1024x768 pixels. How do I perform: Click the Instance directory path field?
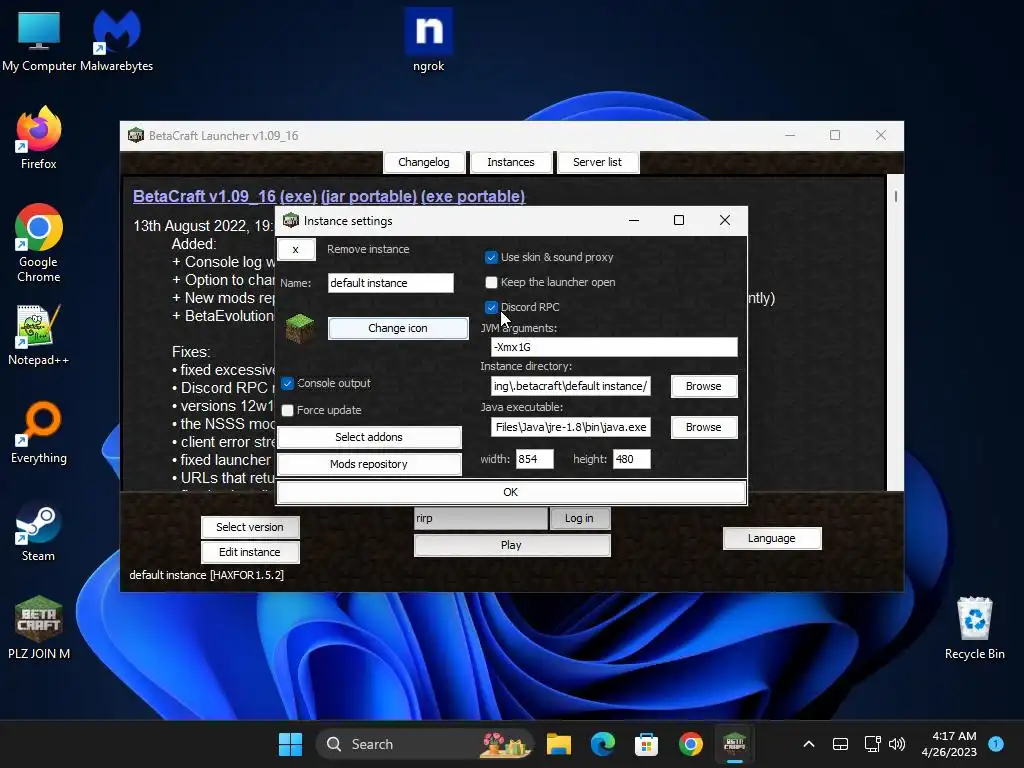(571, 386)
